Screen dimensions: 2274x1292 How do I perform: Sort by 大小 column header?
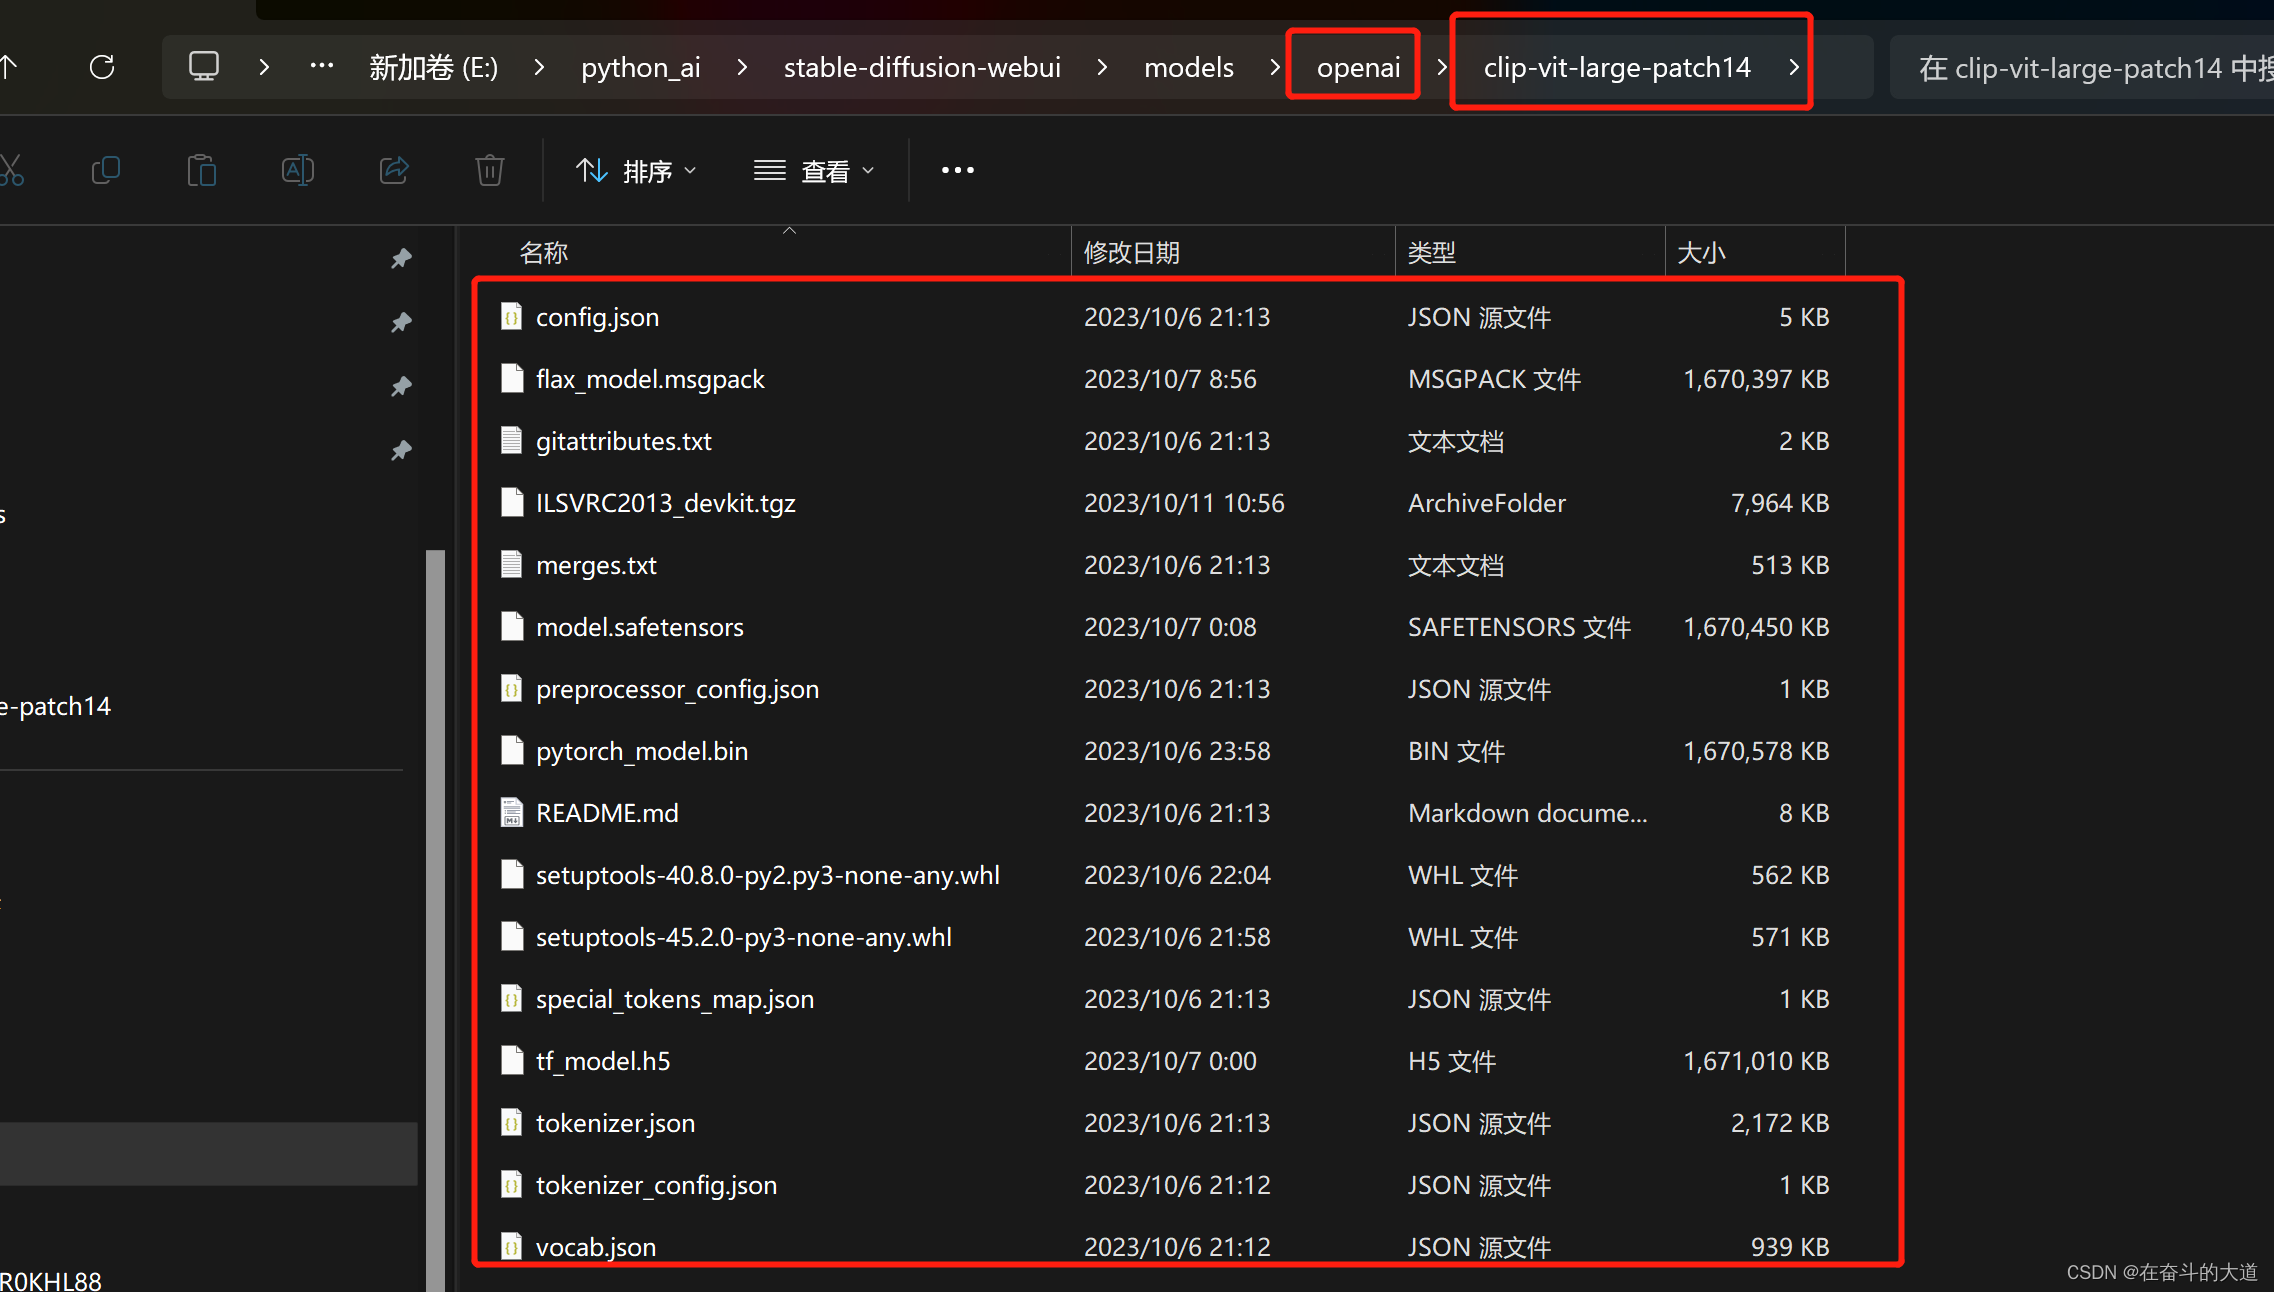pyautogui.click(x=1700, y=252)
